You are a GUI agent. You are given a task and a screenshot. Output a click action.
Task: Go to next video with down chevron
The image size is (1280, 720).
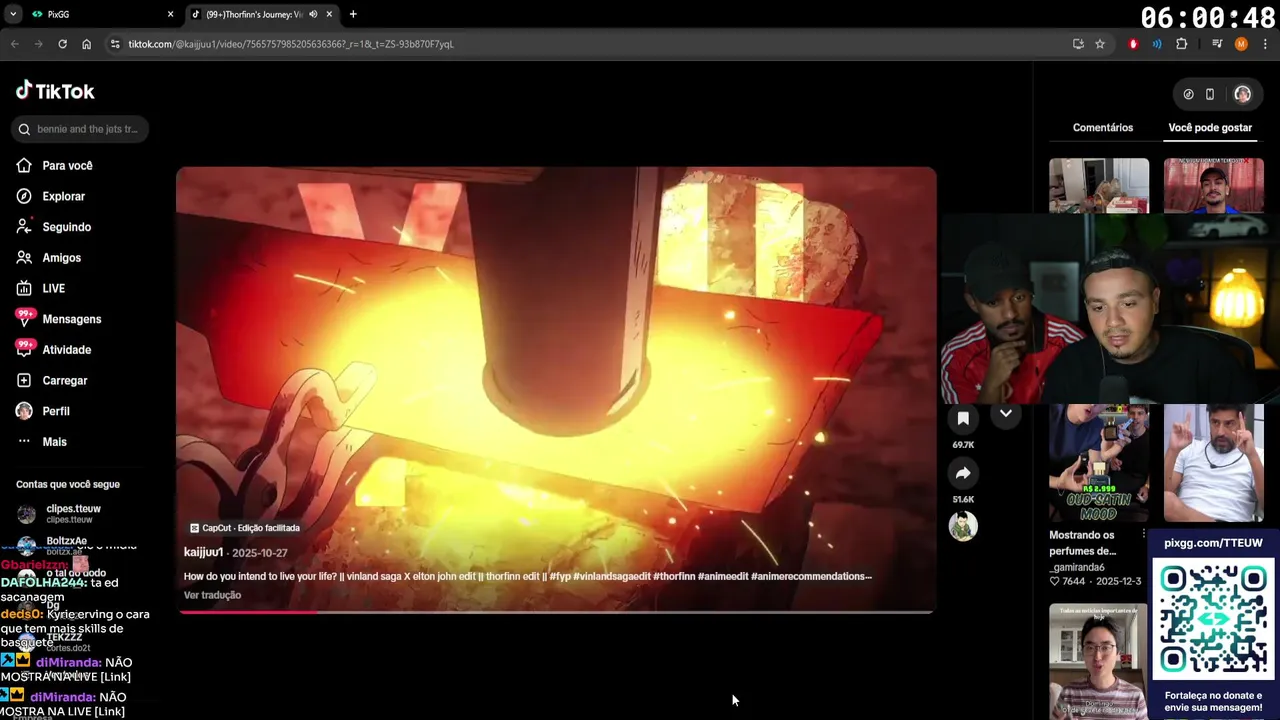click(x=1005, y=413)
